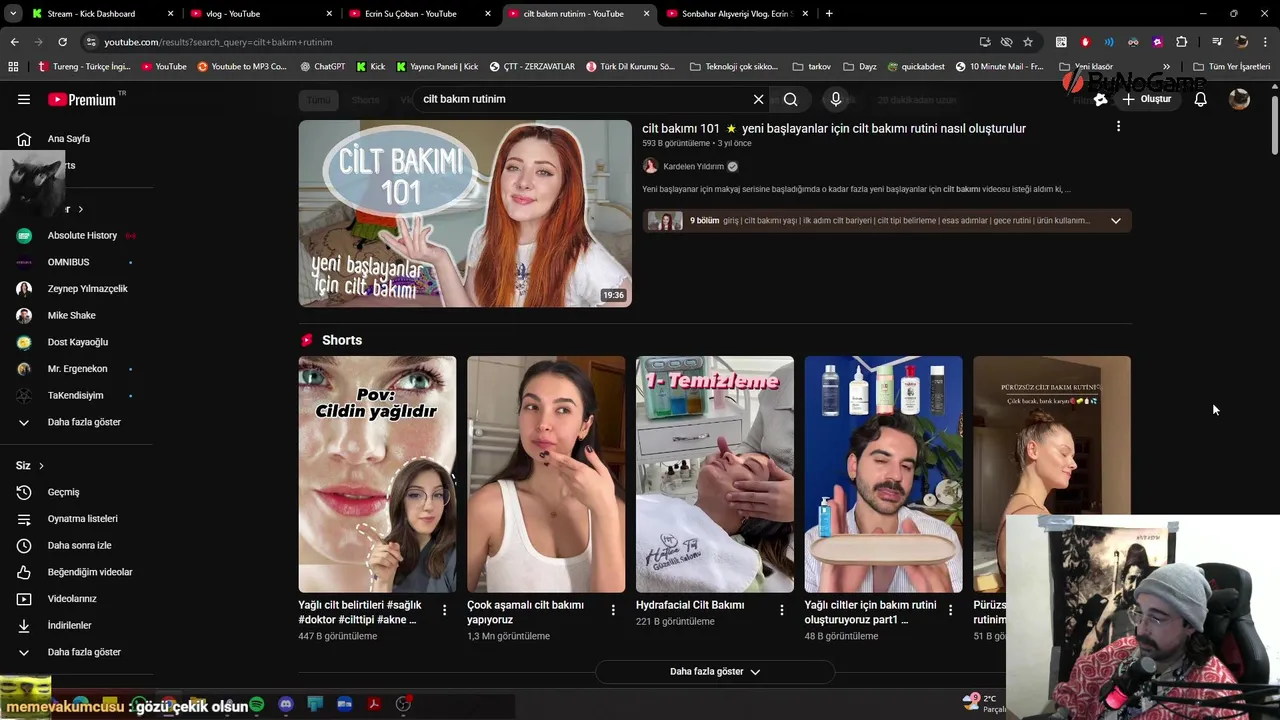
Task: Switch to the Ecrin Su Çoban tab
Action: tap(420, 14)
